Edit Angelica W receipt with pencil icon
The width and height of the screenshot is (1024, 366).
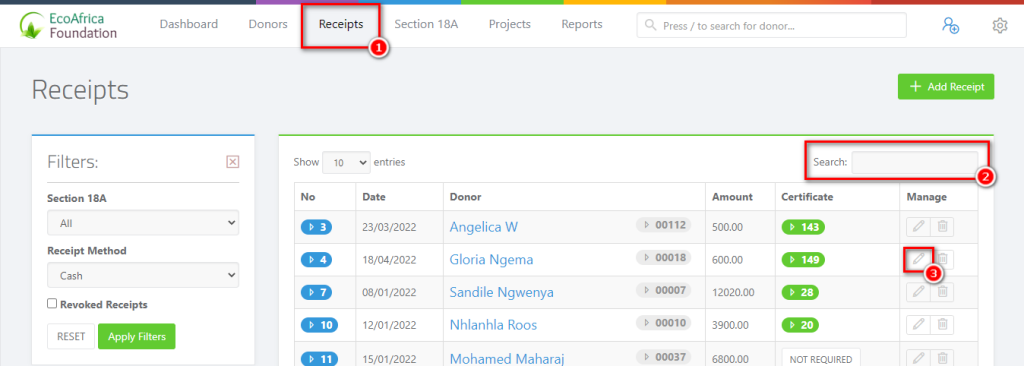point(918,227)
